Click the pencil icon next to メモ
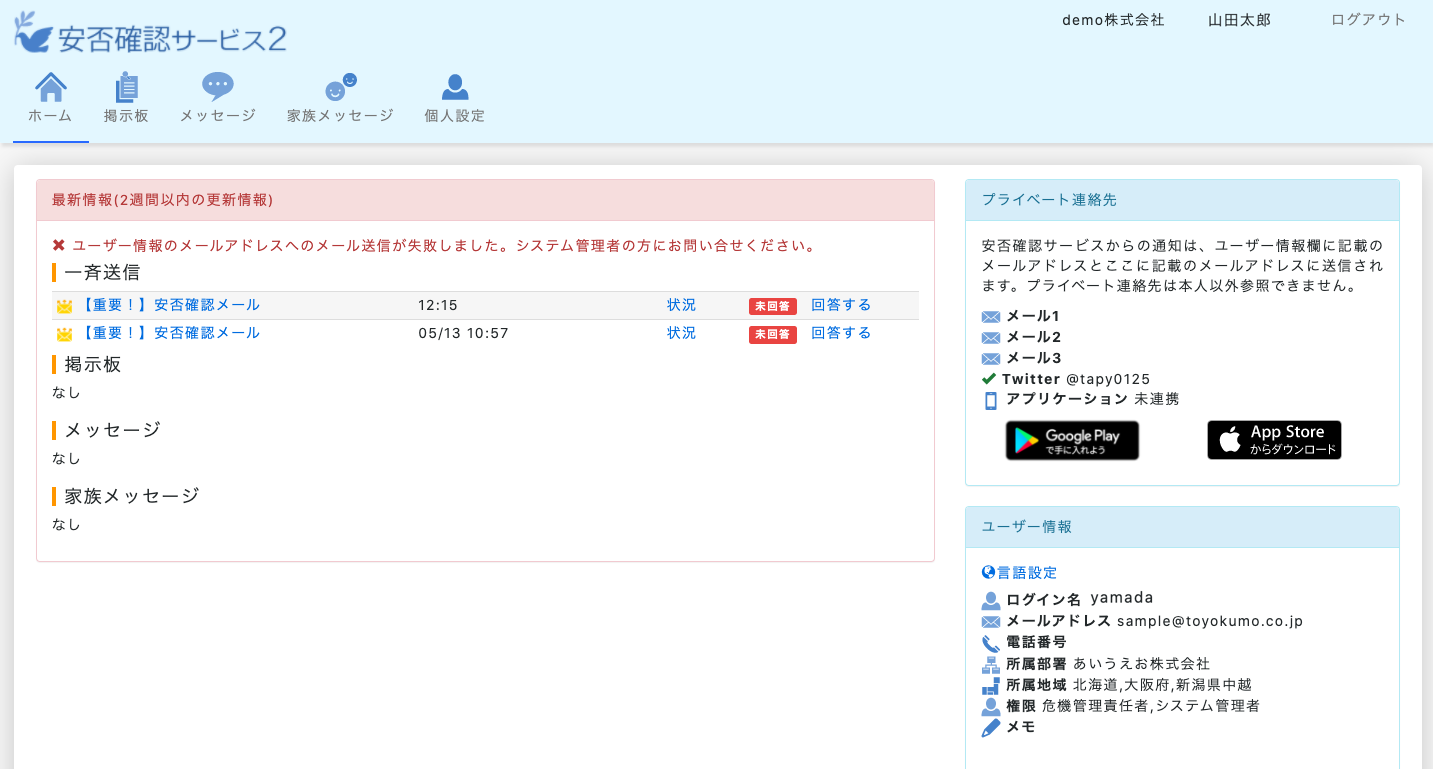Image resolution: width=1433 pixels, height=769 pixels. pyautogui.click(x=991, y=728)
